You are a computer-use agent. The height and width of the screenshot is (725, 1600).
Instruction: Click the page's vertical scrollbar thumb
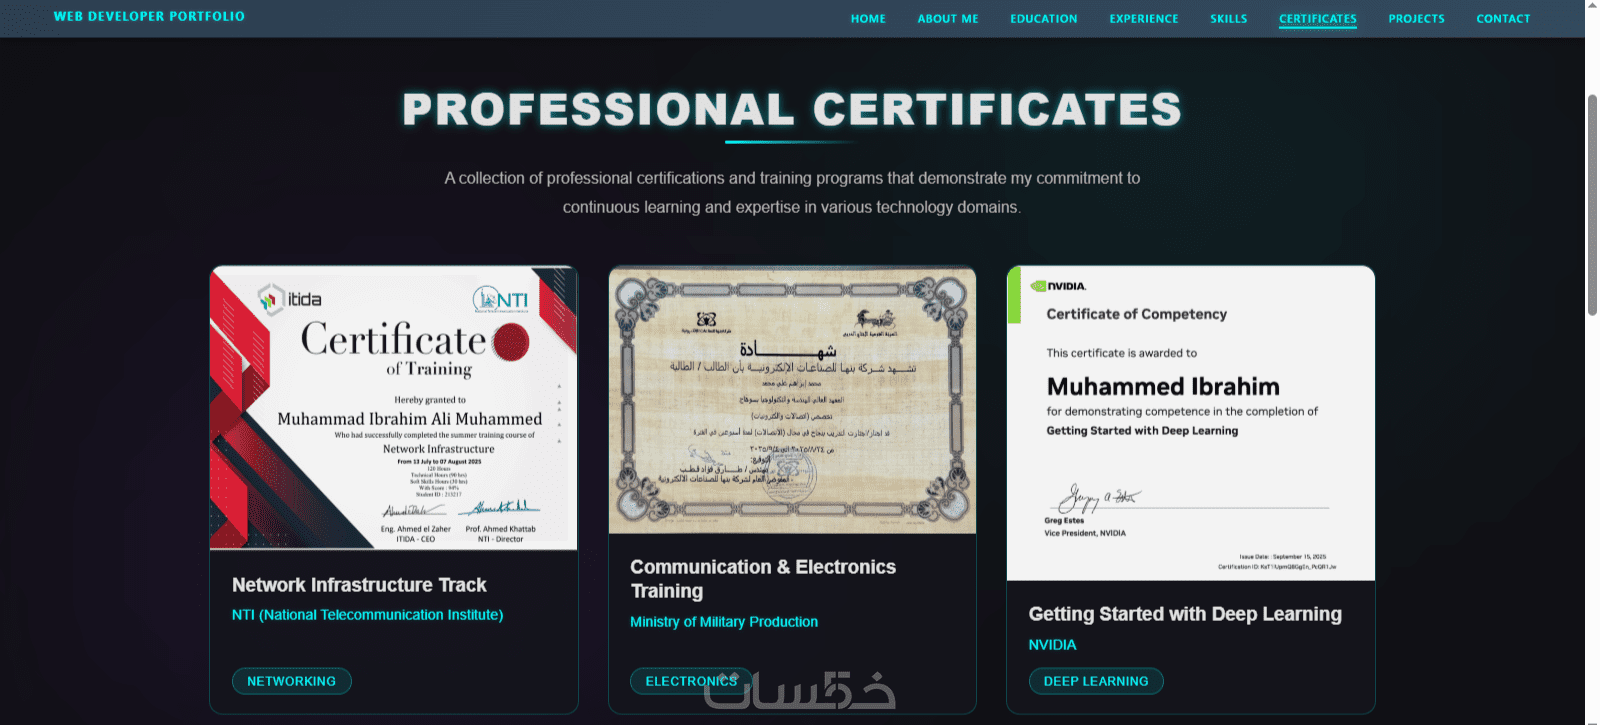[1592, 205]
